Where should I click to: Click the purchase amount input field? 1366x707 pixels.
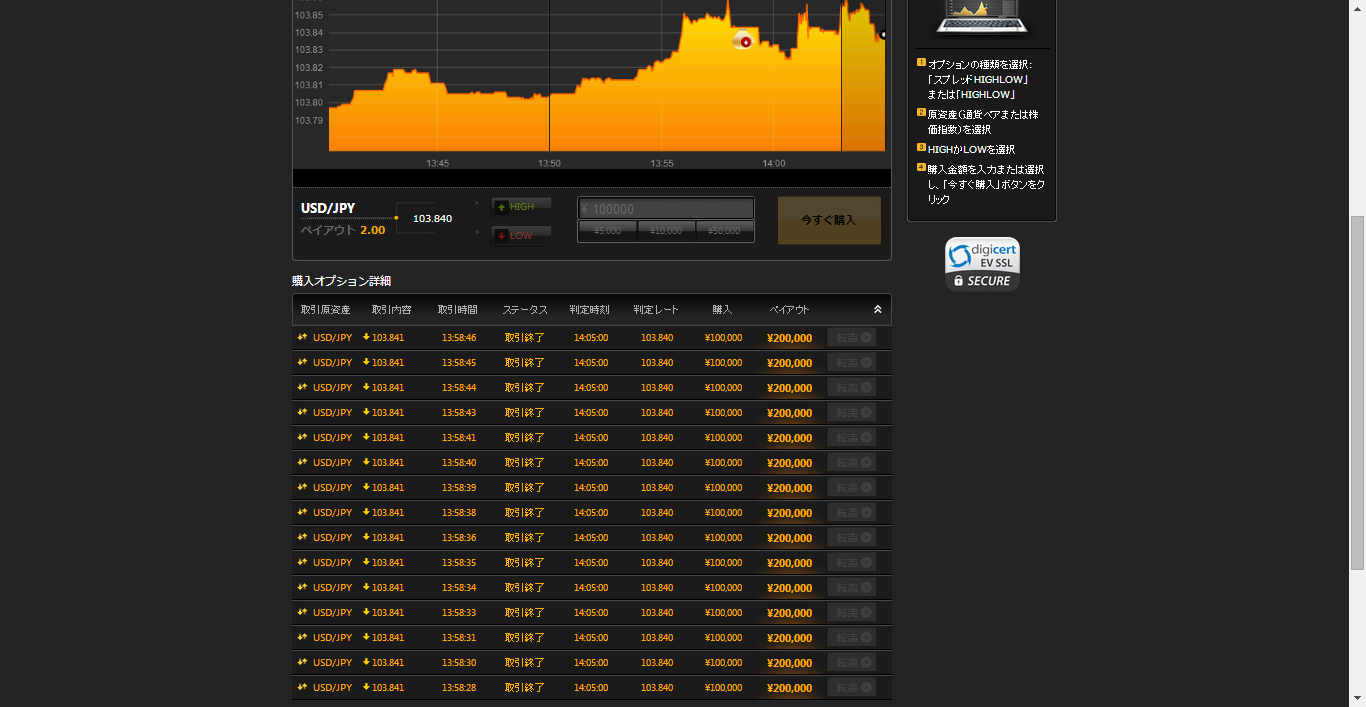pos(666,209)
